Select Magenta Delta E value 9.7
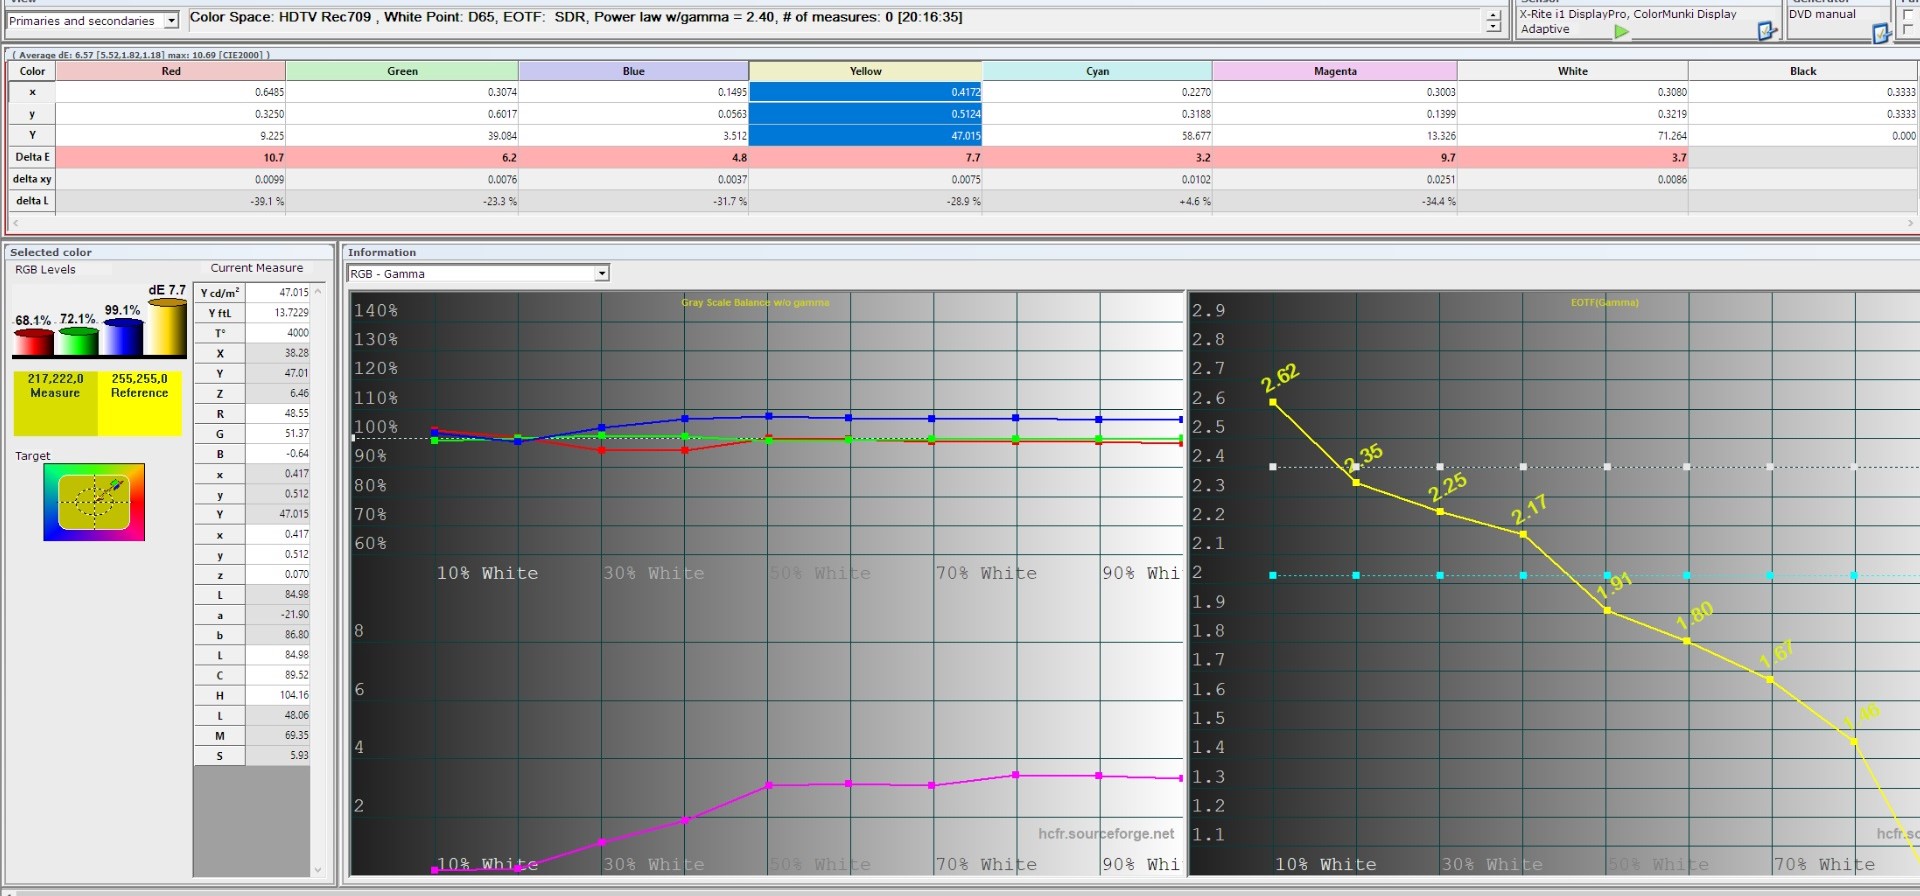The height and width of the screenshot is (896, 1920). coord(1335,157)
